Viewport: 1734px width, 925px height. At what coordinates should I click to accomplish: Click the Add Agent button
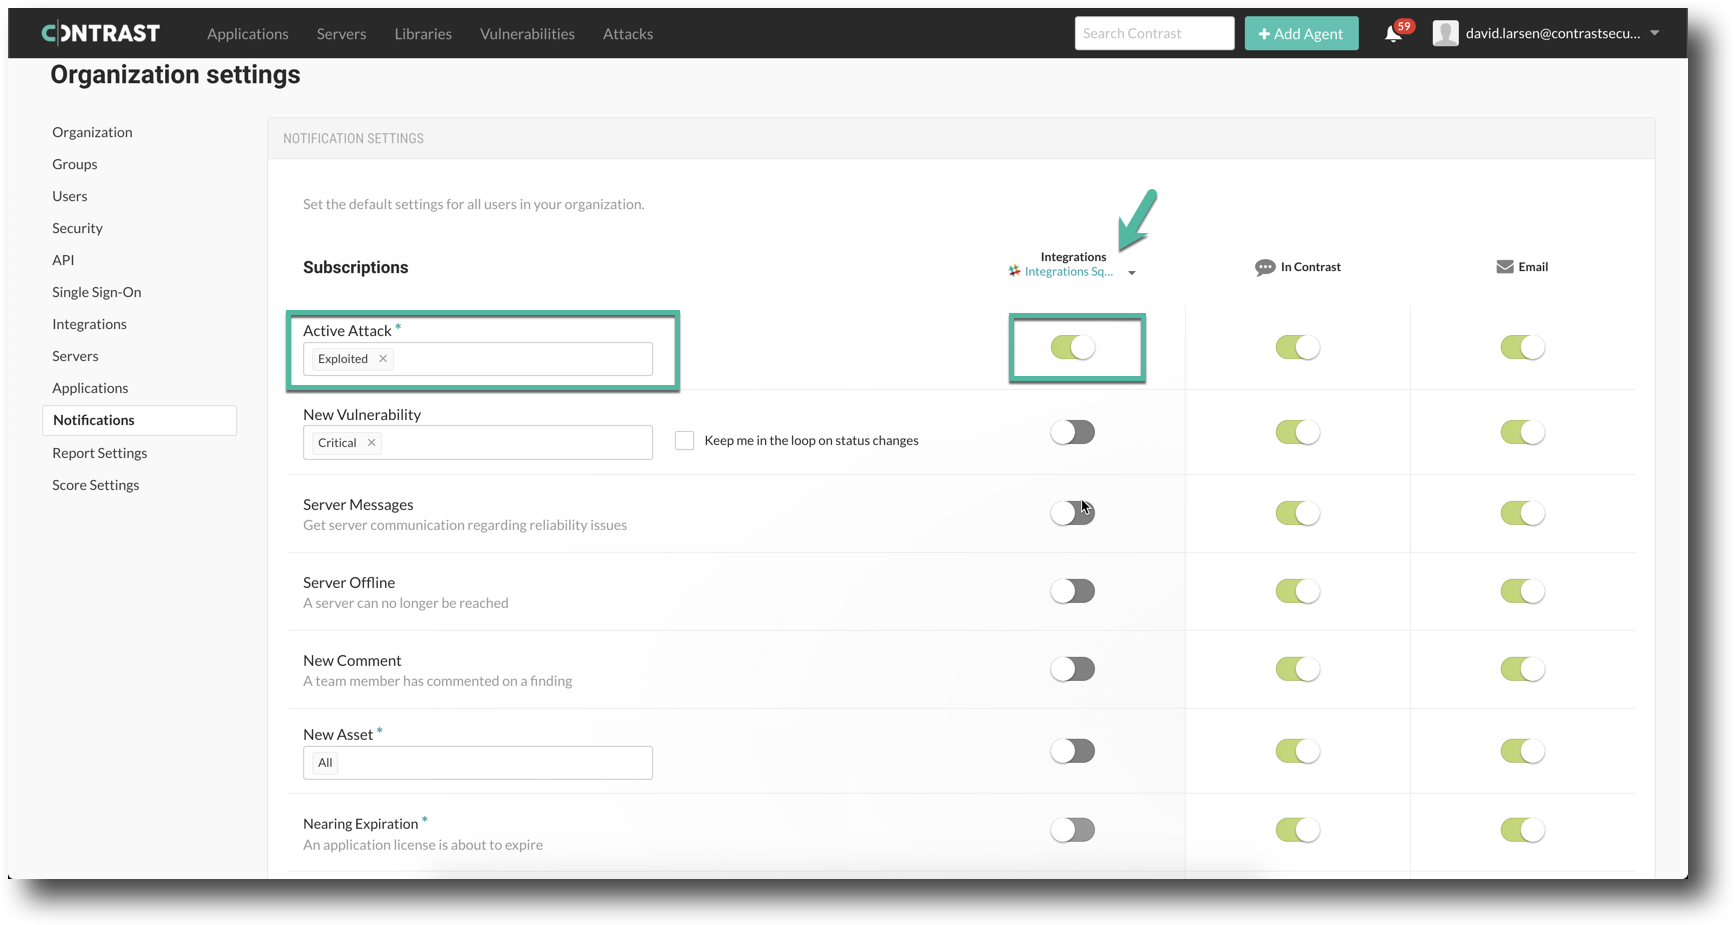tap(1301, 34)
